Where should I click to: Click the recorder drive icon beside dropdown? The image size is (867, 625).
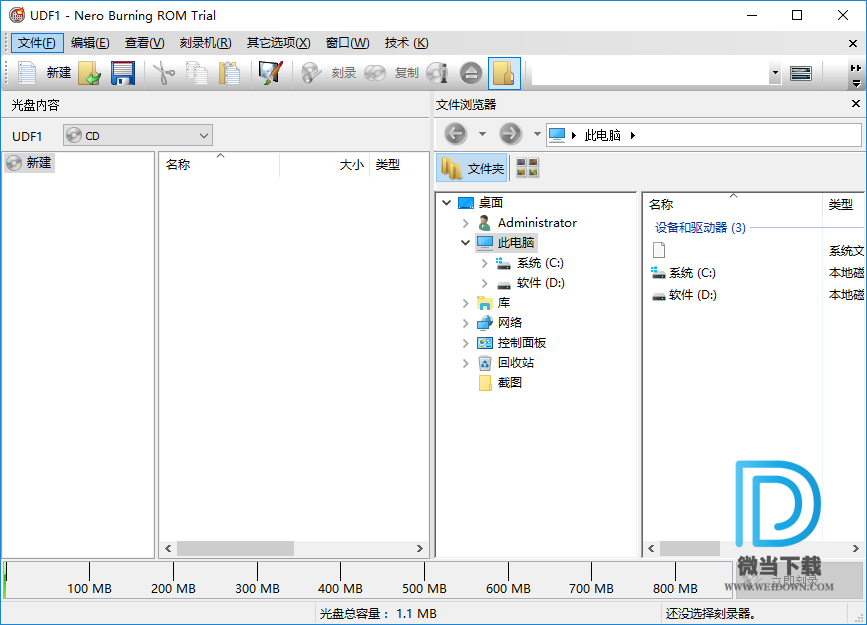(x=801, y=73)
